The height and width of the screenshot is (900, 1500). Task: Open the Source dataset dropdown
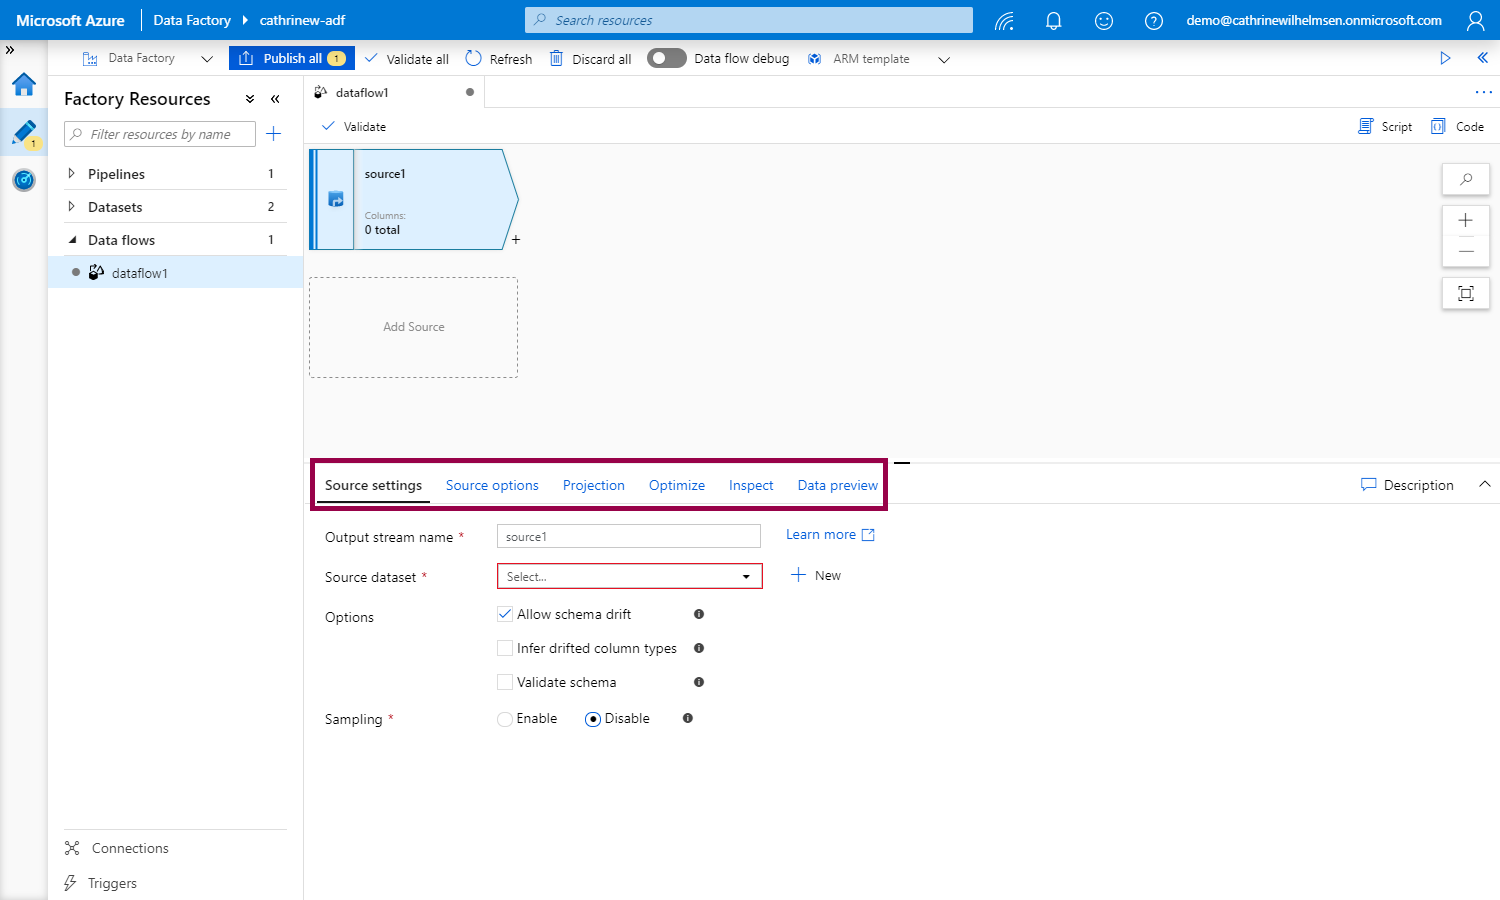point(629,576)
